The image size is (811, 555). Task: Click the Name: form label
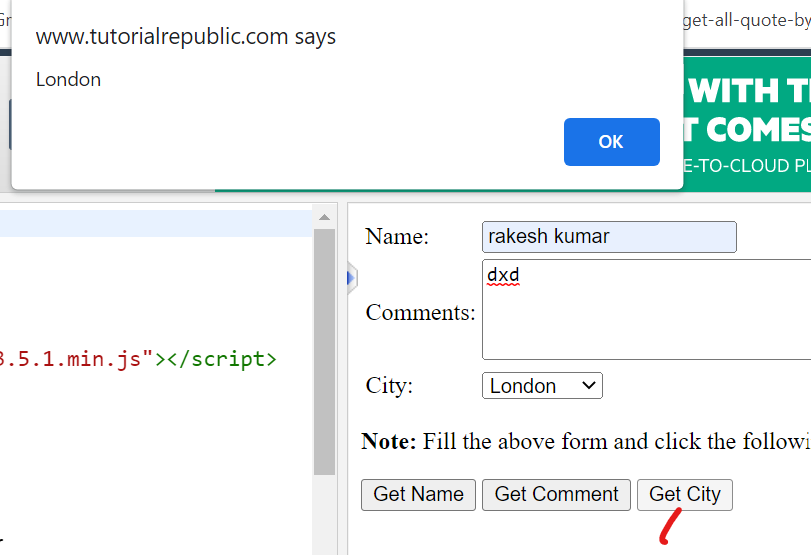click(397, 237)
